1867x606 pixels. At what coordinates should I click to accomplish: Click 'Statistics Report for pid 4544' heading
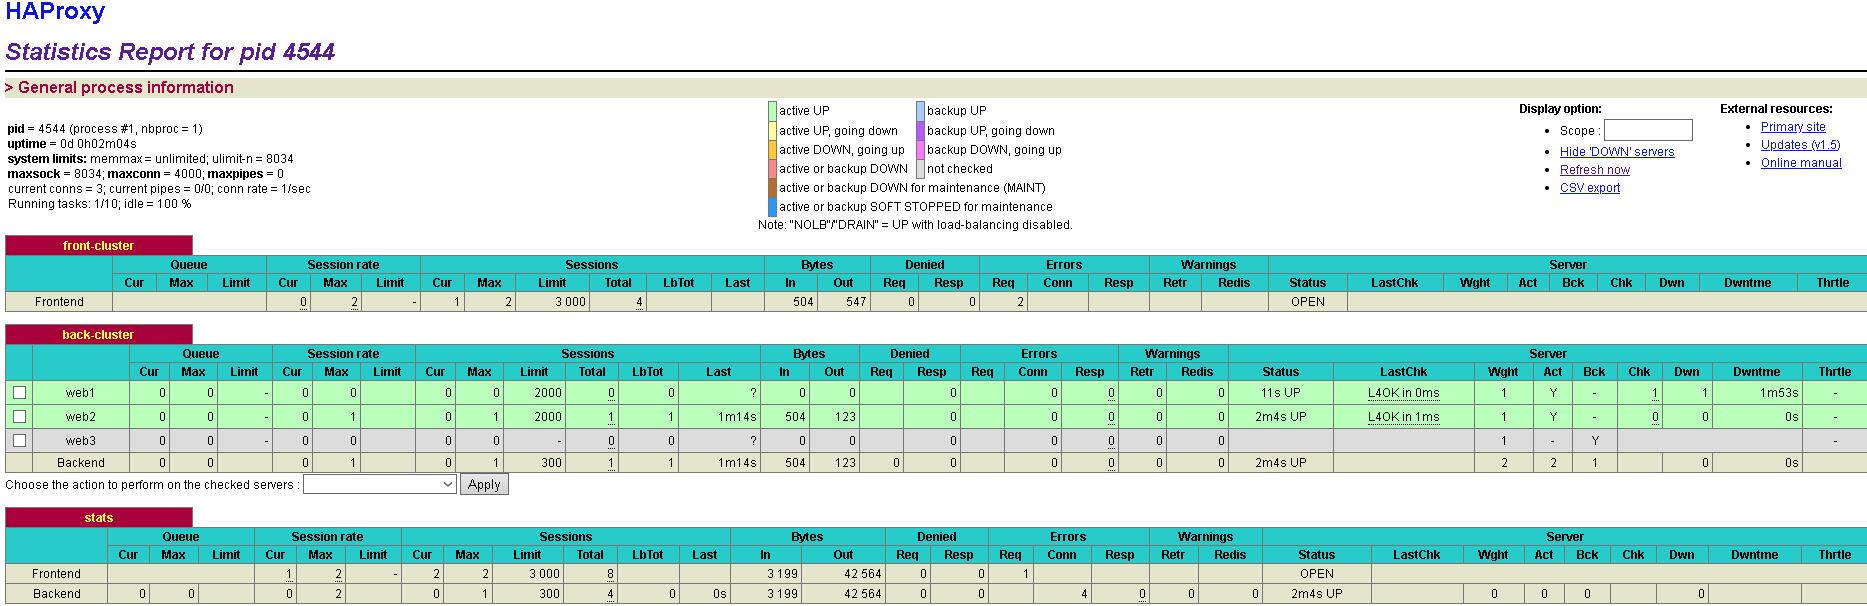[x=170, y=52]
